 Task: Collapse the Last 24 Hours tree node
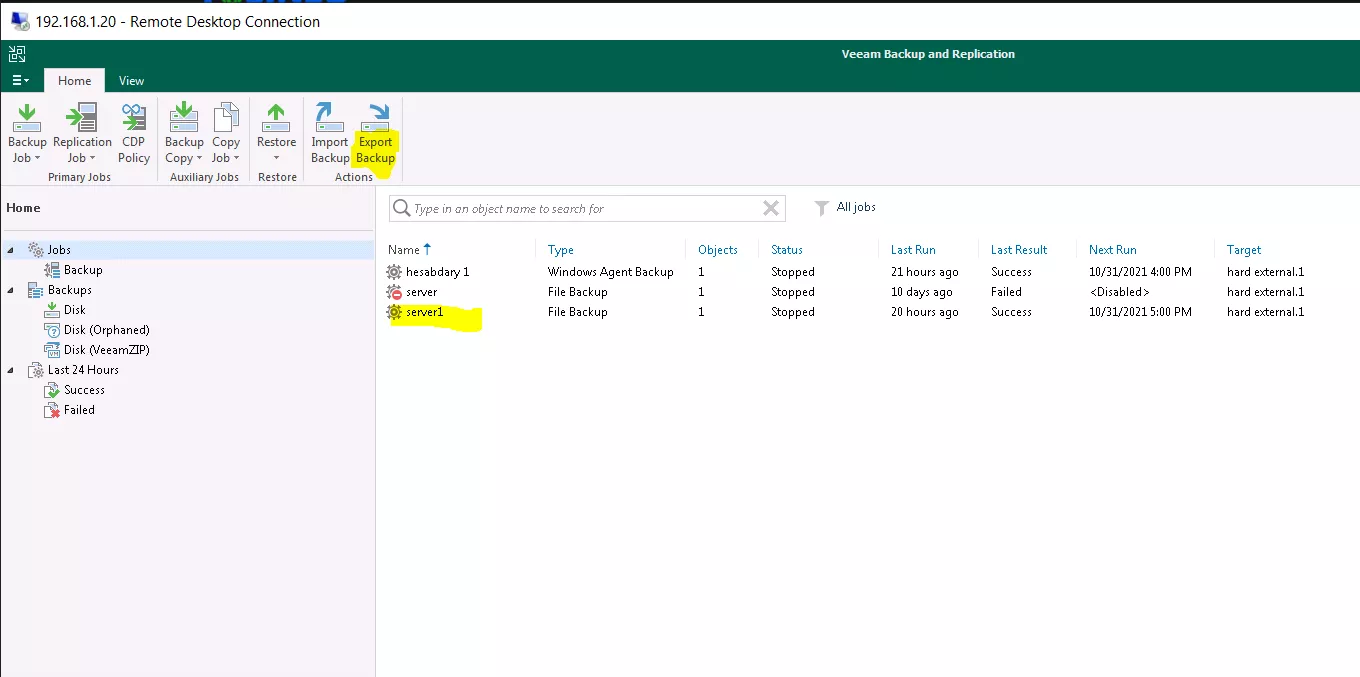coord(10,370)
